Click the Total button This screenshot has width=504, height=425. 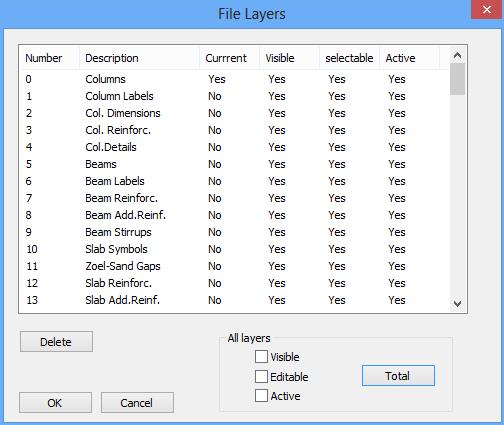(398, 376)
